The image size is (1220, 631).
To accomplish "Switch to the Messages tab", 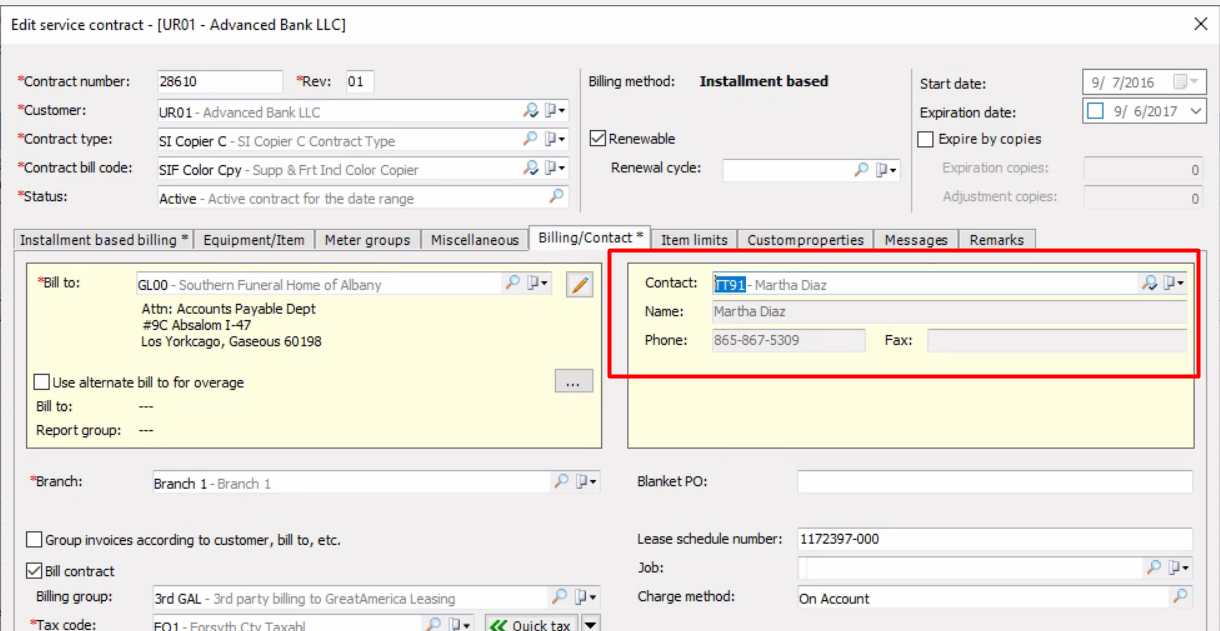I will (916, 240).
